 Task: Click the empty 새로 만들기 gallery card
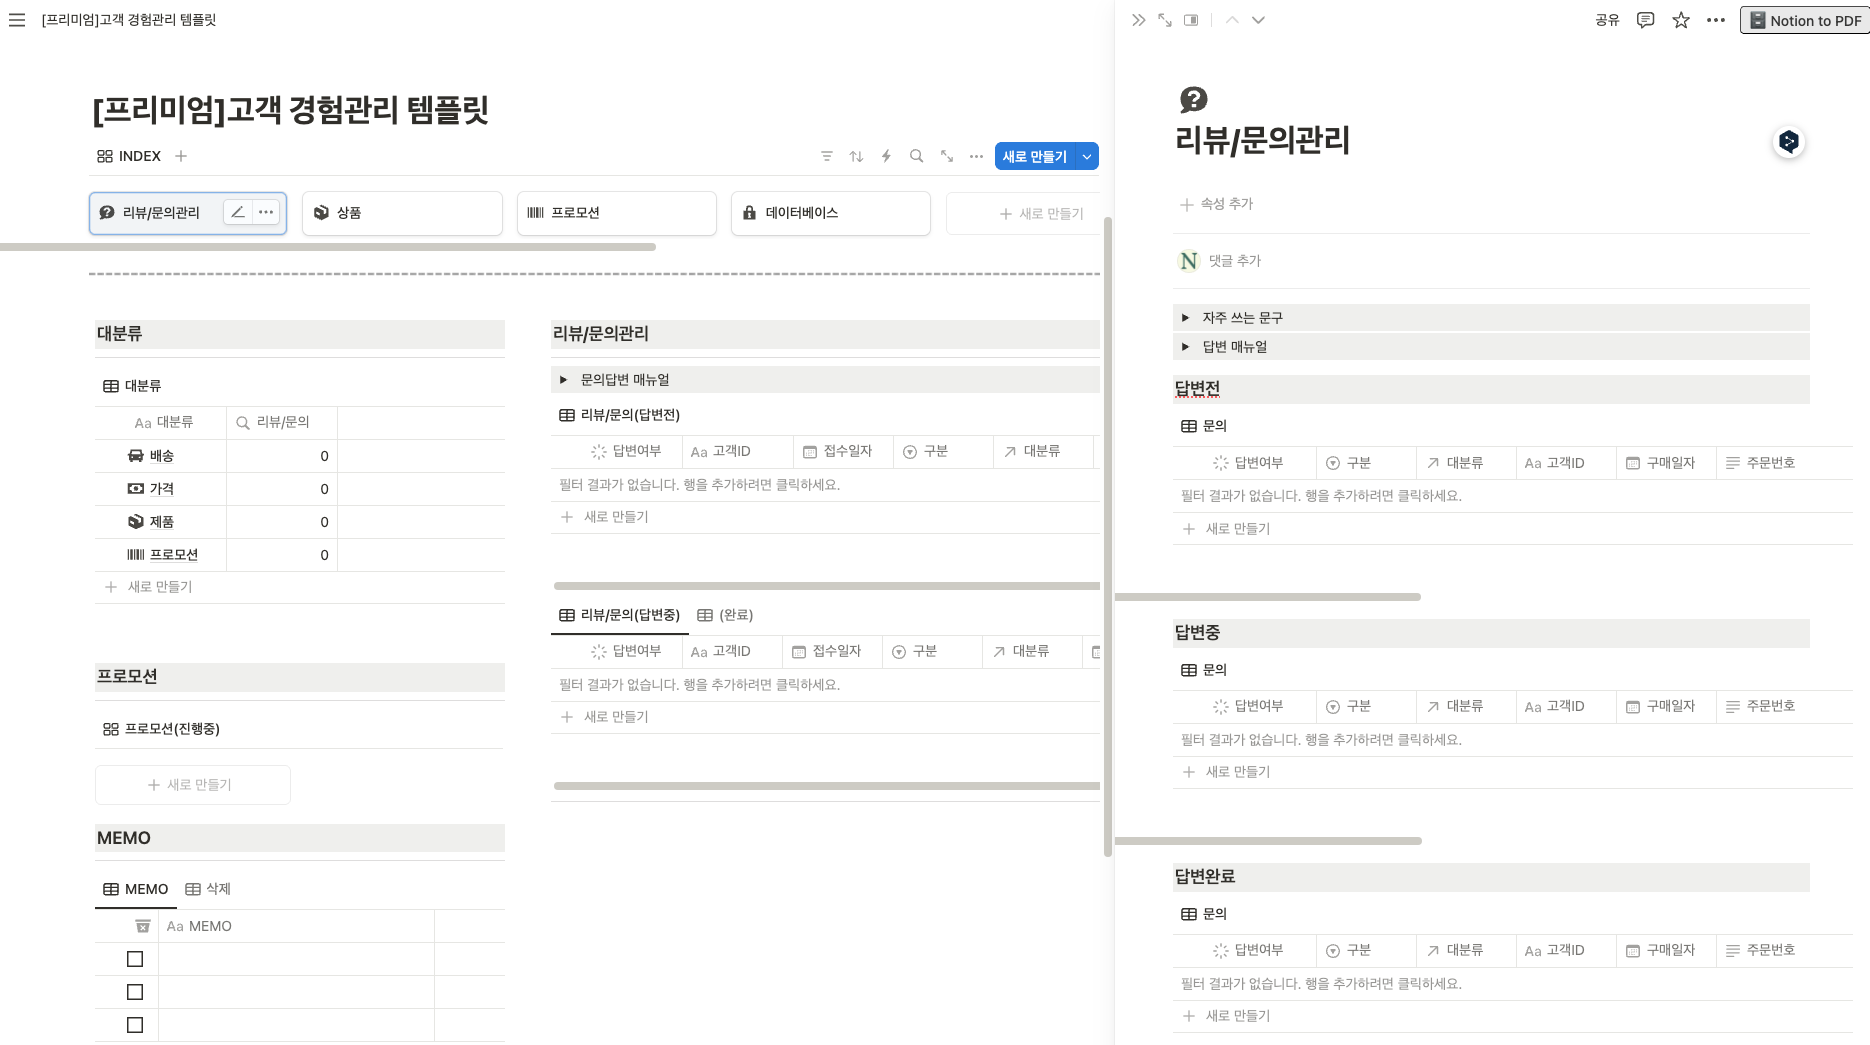click(1023, 213)
